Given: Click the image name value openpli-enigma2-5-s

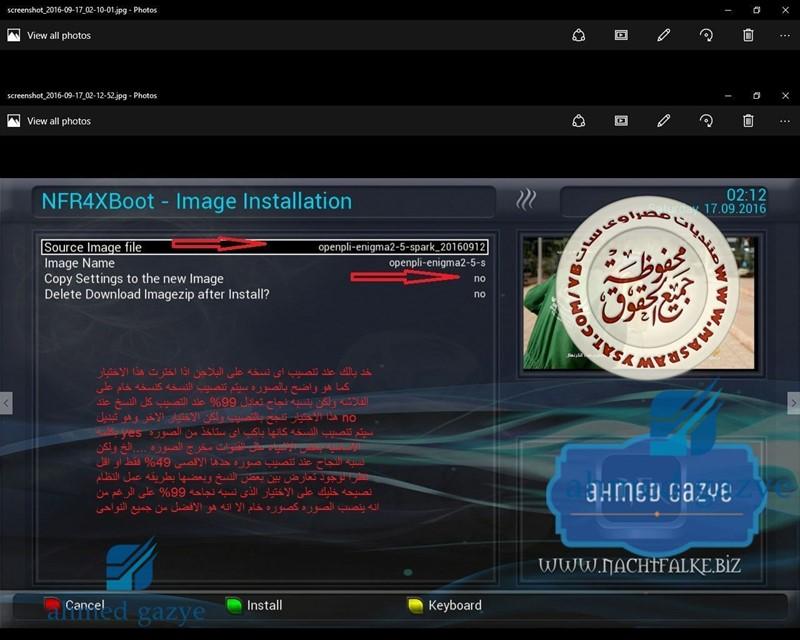Looking at the screenshot, I should click(437, 263).
